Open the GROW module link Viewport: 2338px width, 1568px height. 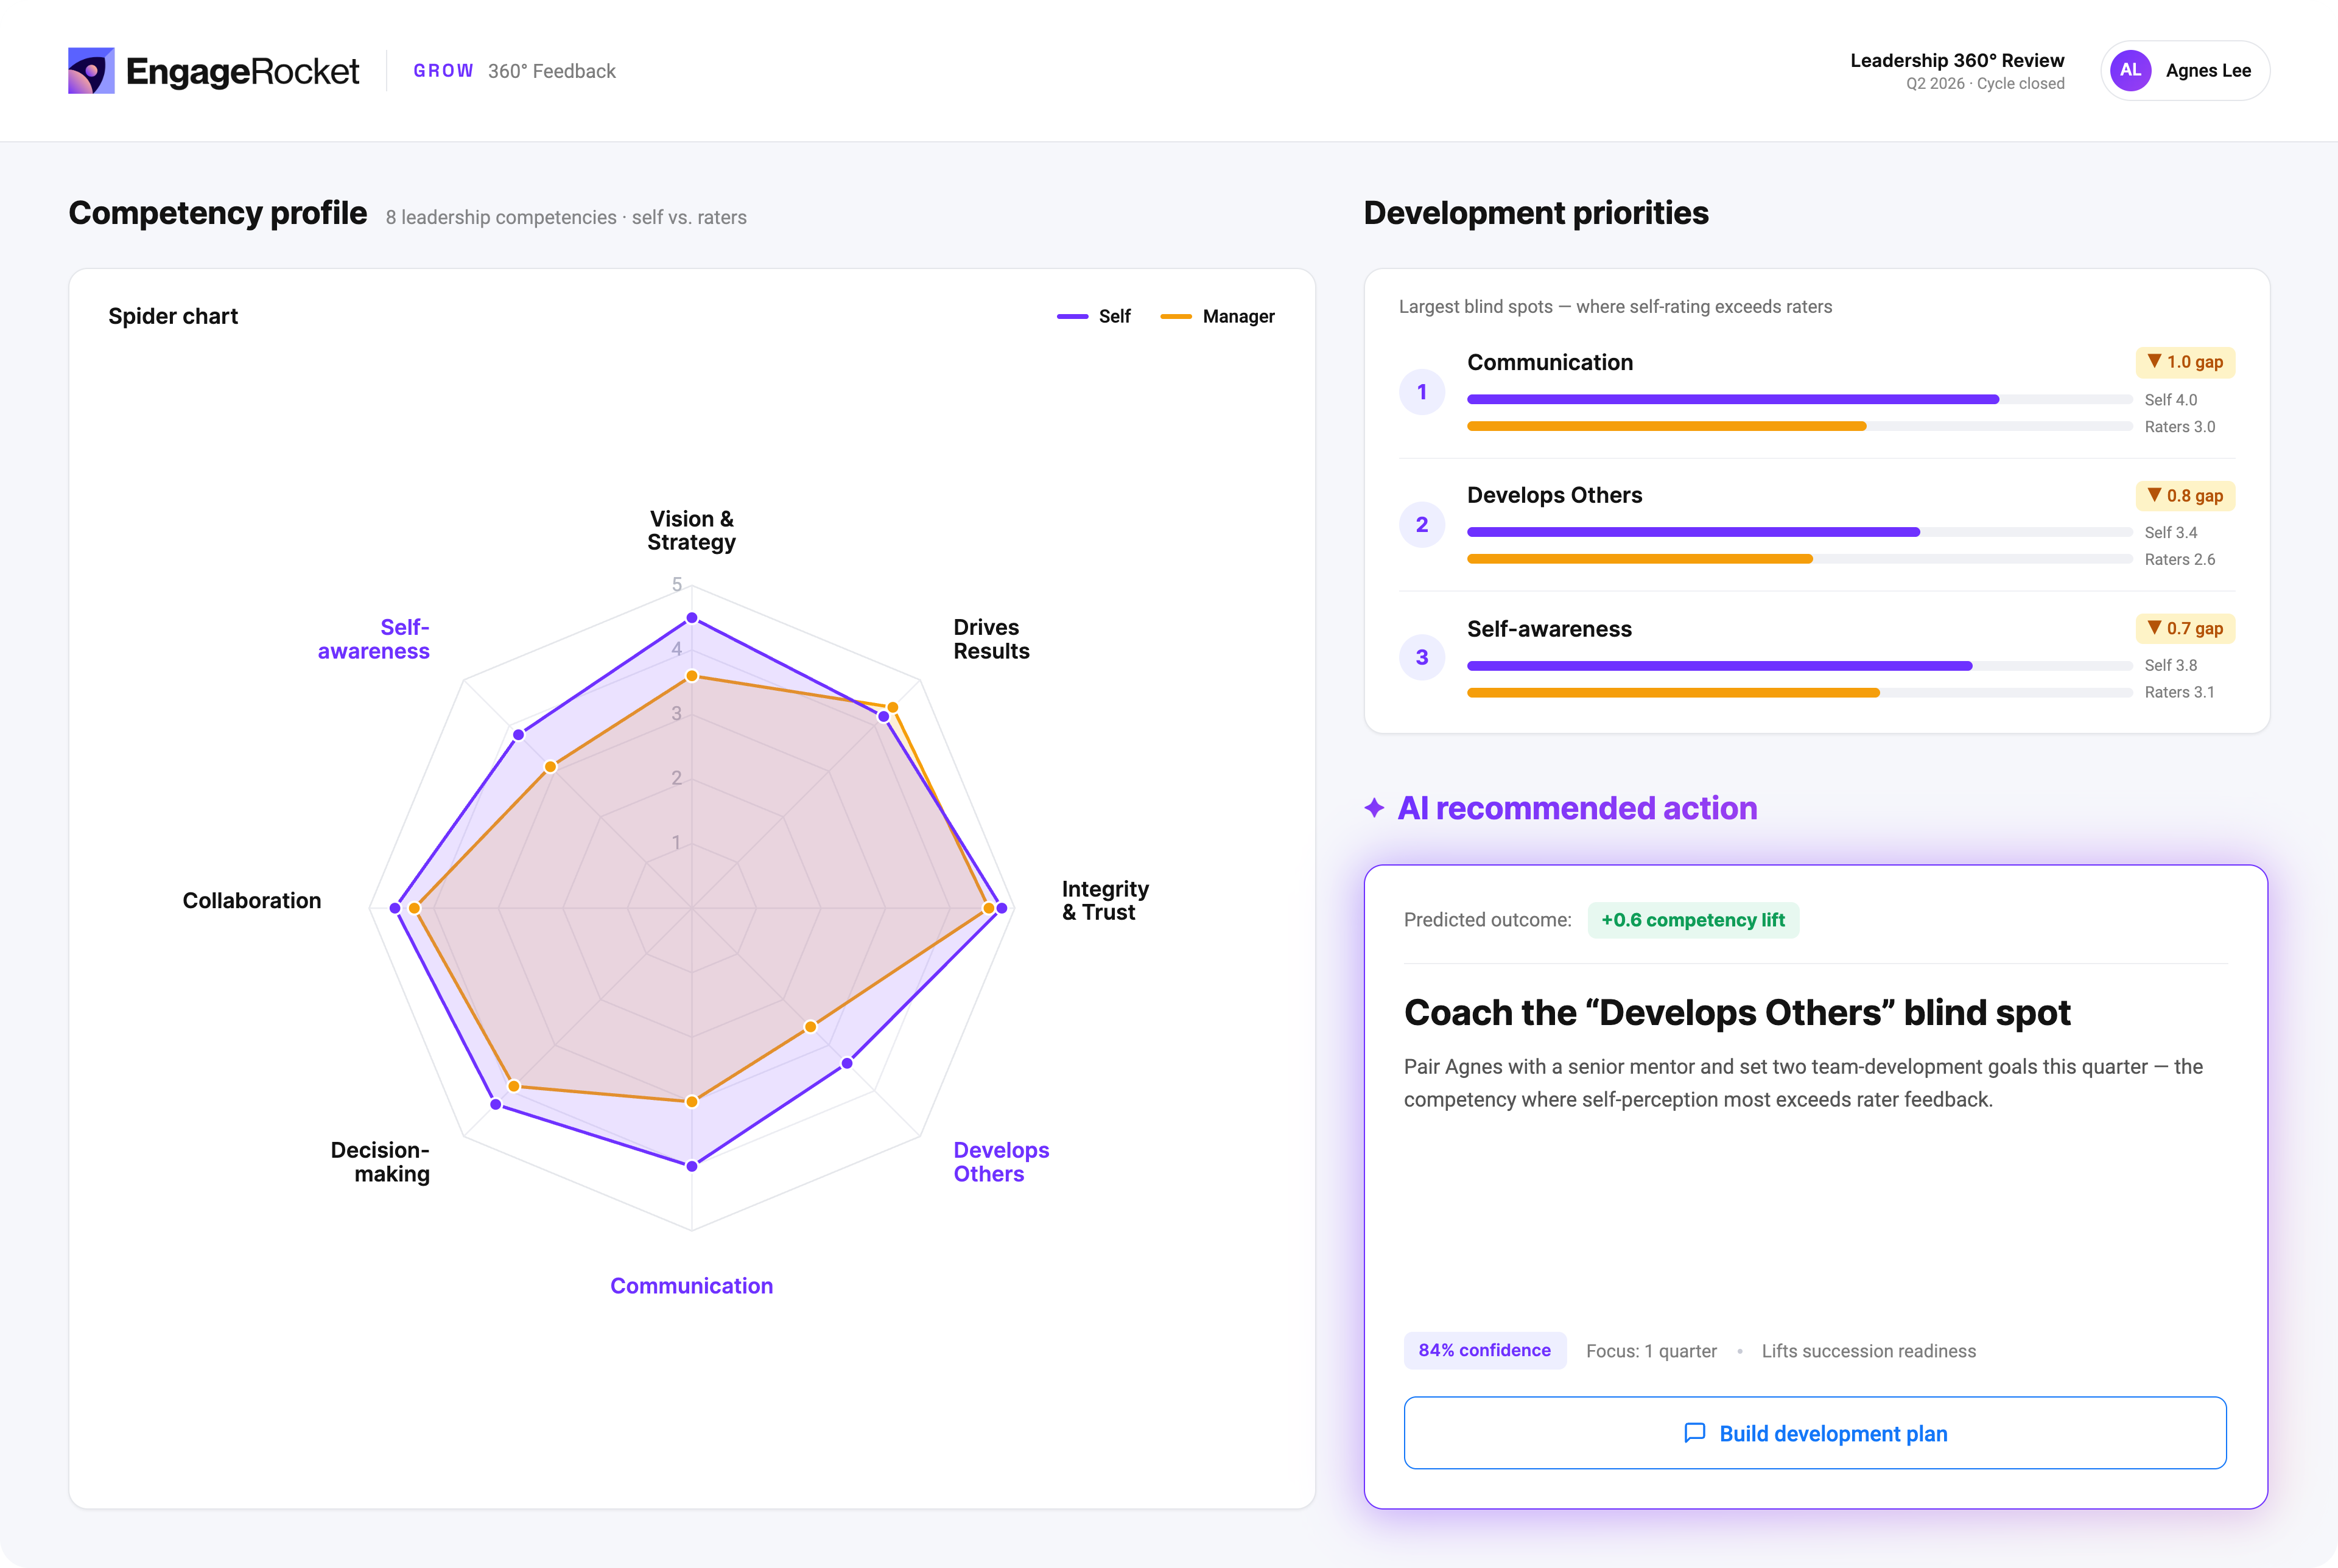[x=443, y=71]
